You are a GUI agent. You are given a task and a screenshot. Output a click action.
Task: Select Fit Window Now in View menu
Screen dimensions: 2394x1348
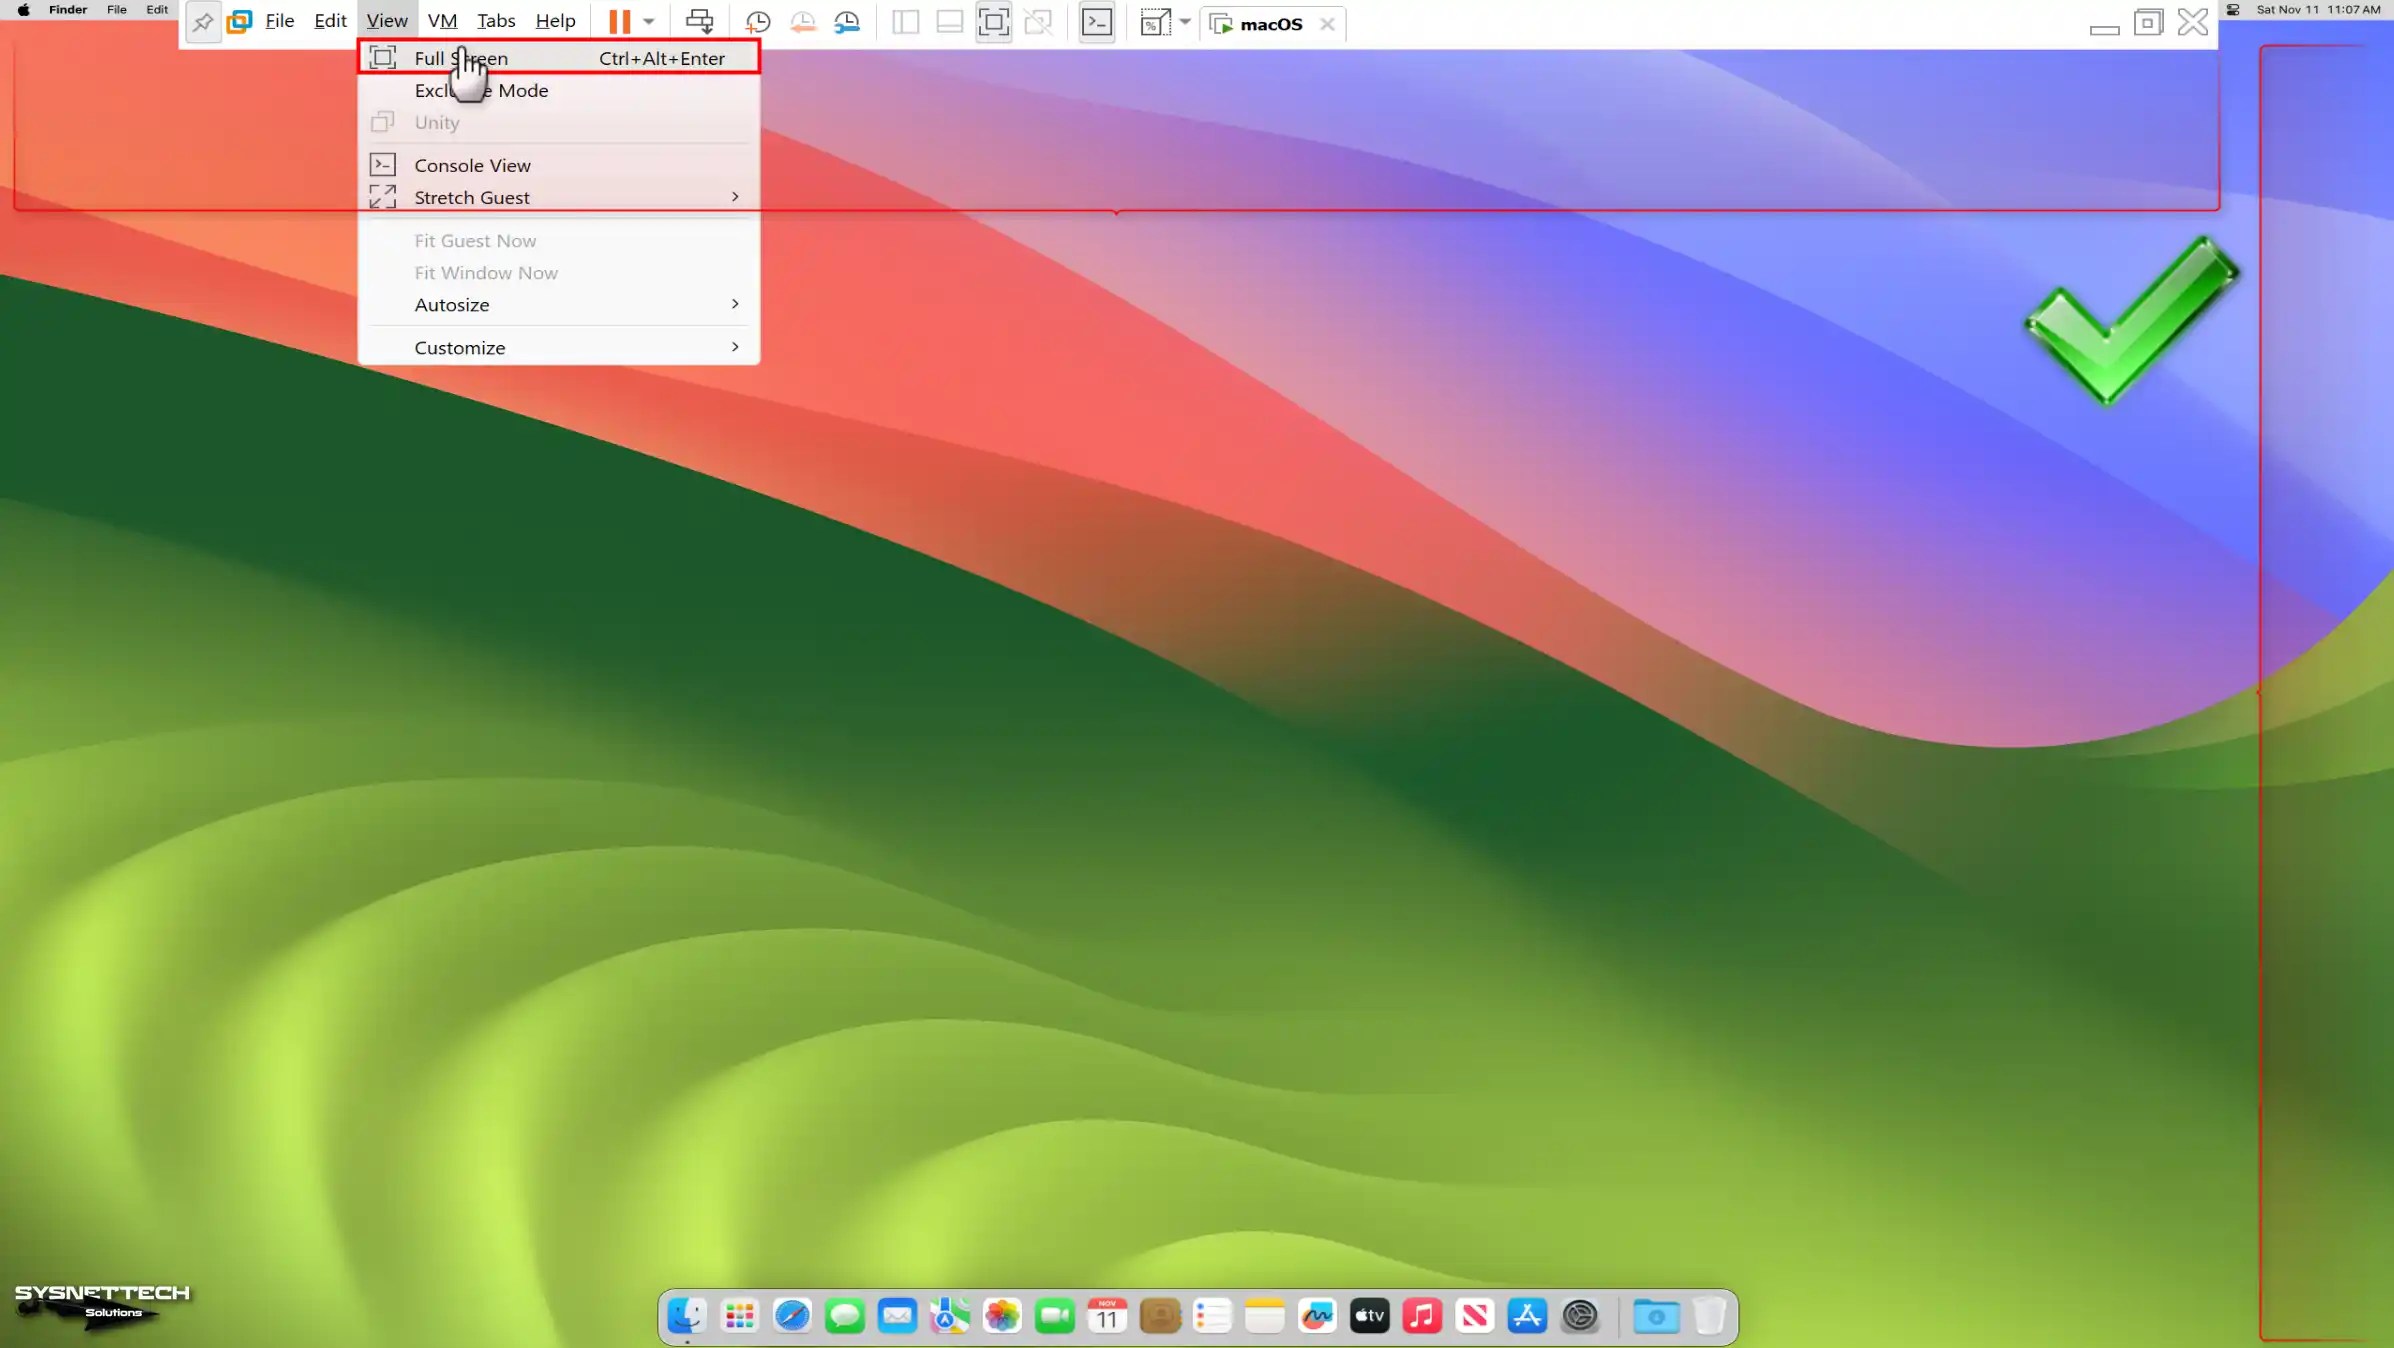pos(486,272)
